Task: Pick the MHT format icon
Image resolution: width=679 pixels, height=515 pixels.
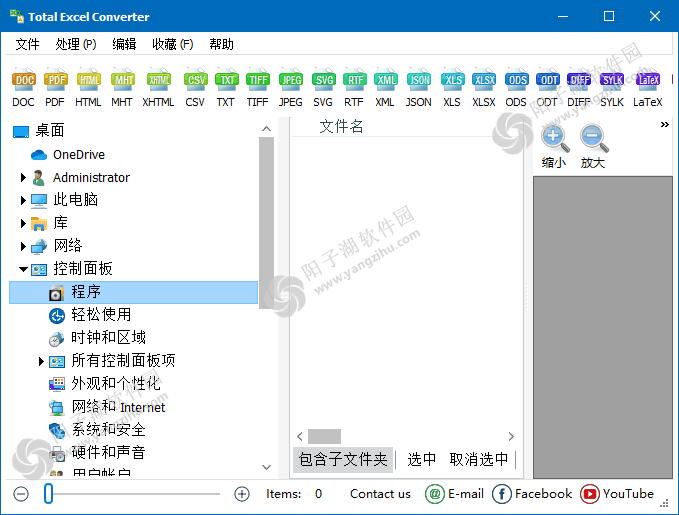Action: coord(123,80)
